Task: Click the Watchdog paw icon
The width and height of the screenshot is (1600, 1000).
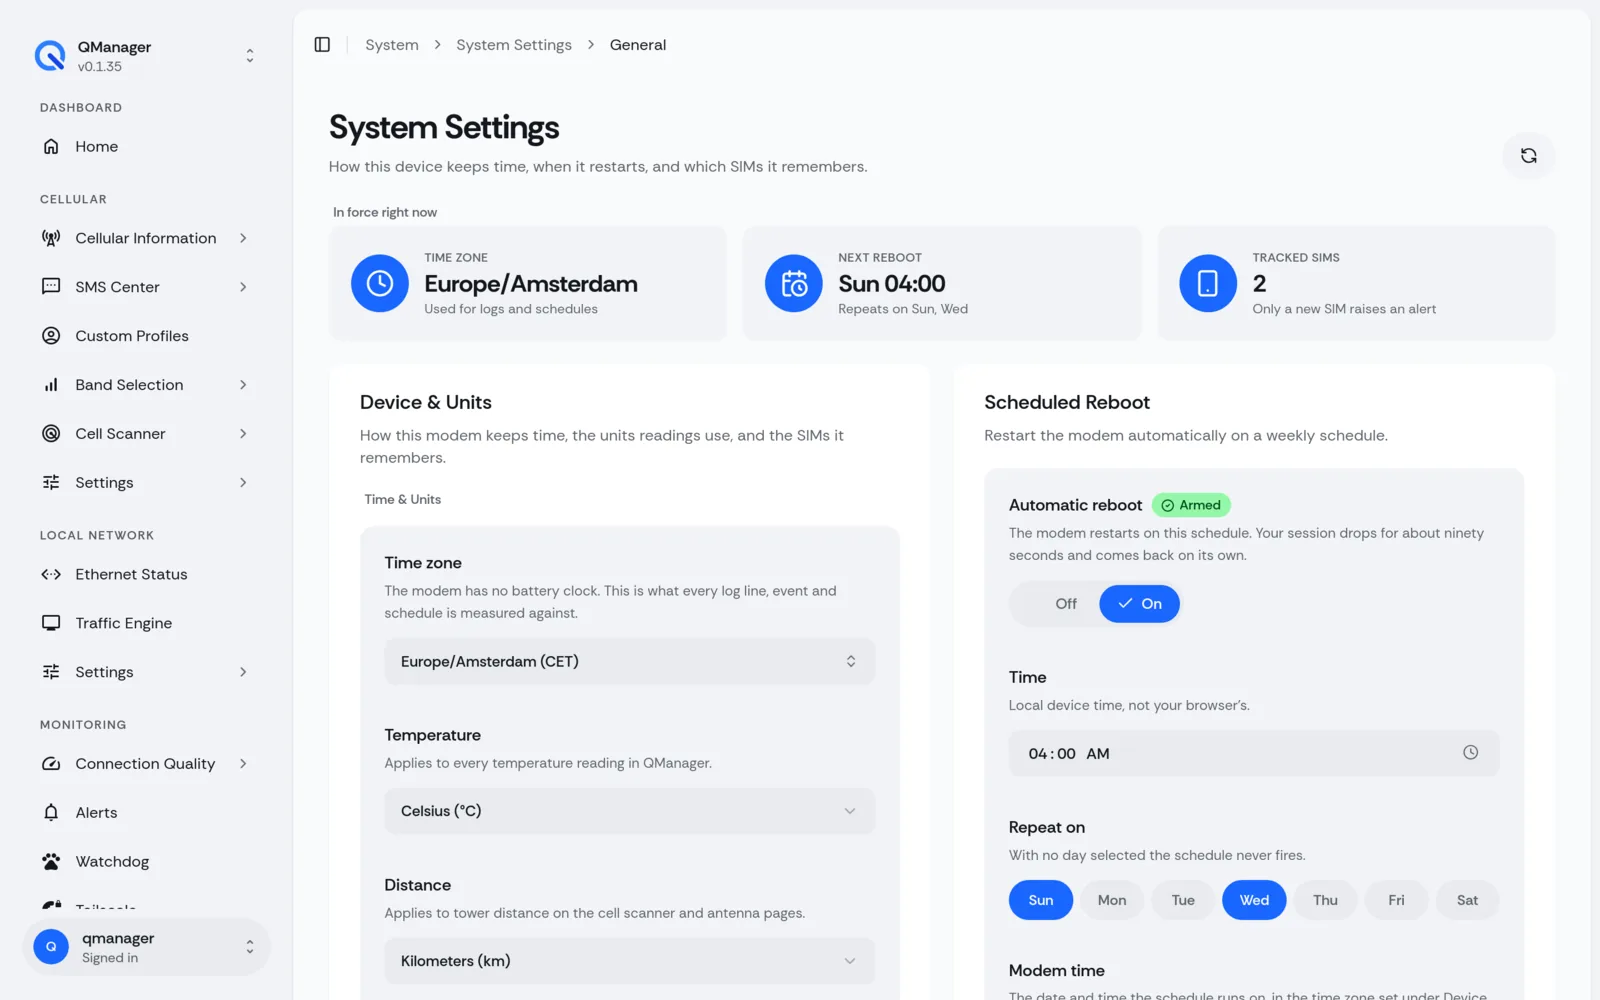Action: point(51,862)
